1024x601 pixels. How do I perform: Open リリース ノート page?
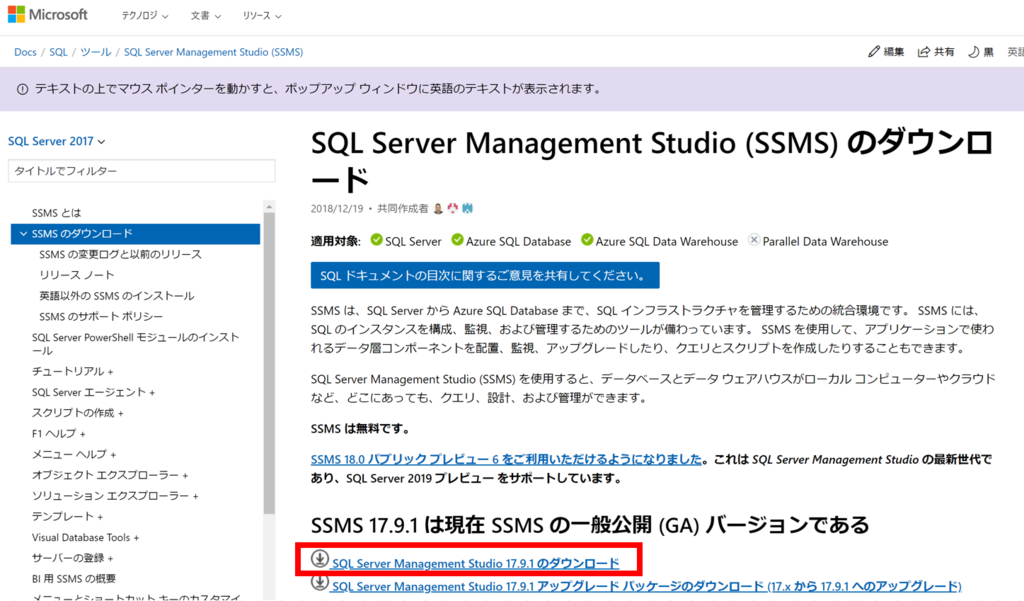(76, 275)
